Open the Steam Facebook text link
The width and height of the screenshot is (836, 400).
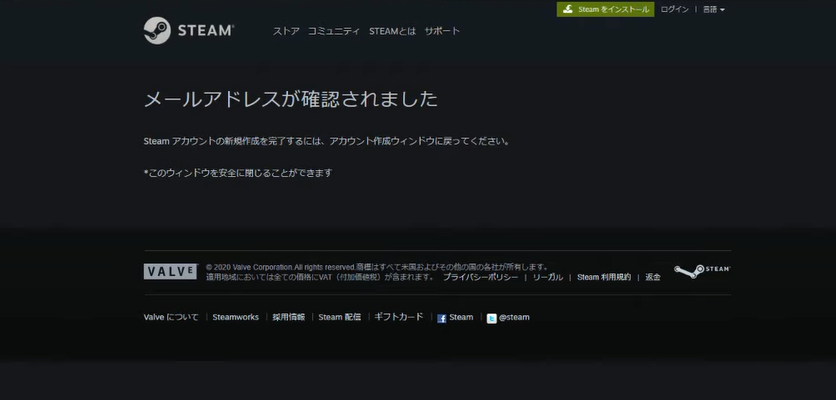pos(461,317)
